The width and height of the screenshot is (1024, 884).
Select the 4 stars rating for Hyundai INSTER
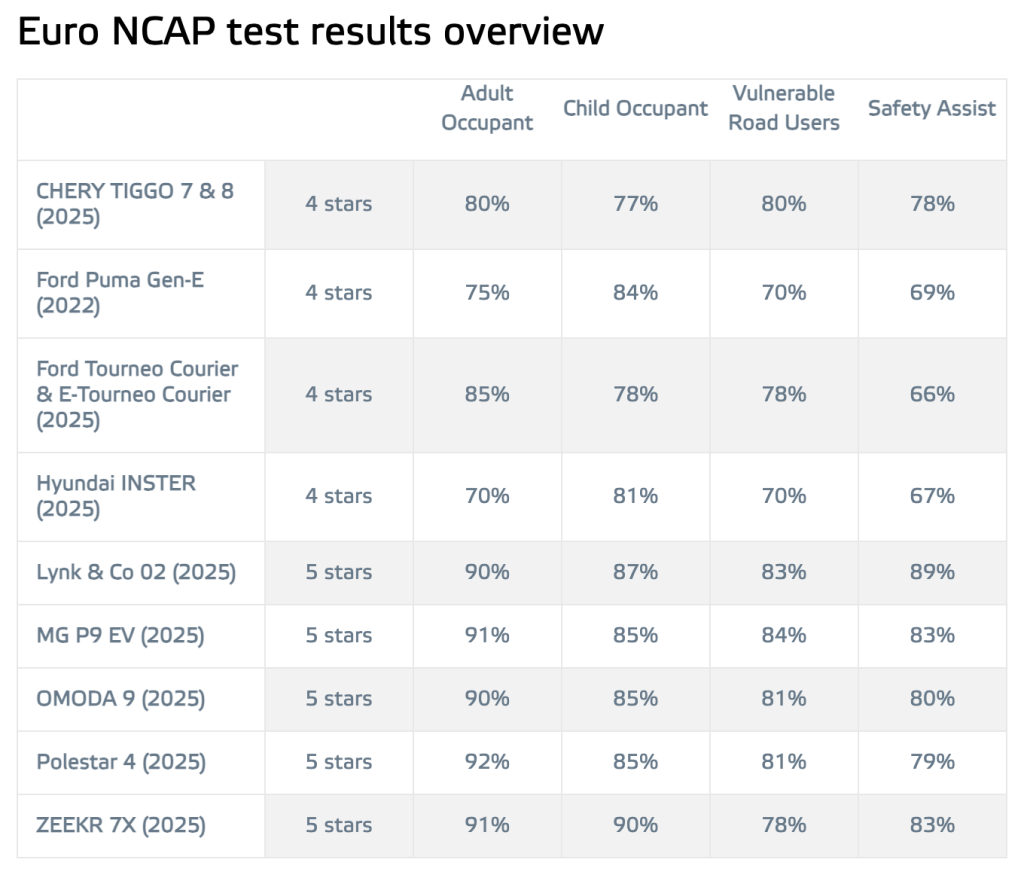click(339, 496)
